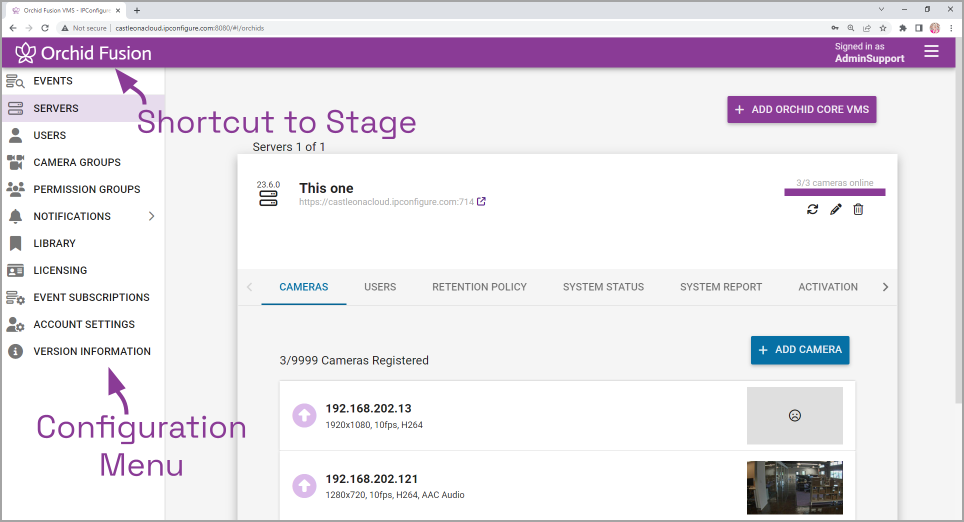Click the page vertical scrollbar
Image resolution: width=964 pixels, height=522 pixels.
(959, 221)
